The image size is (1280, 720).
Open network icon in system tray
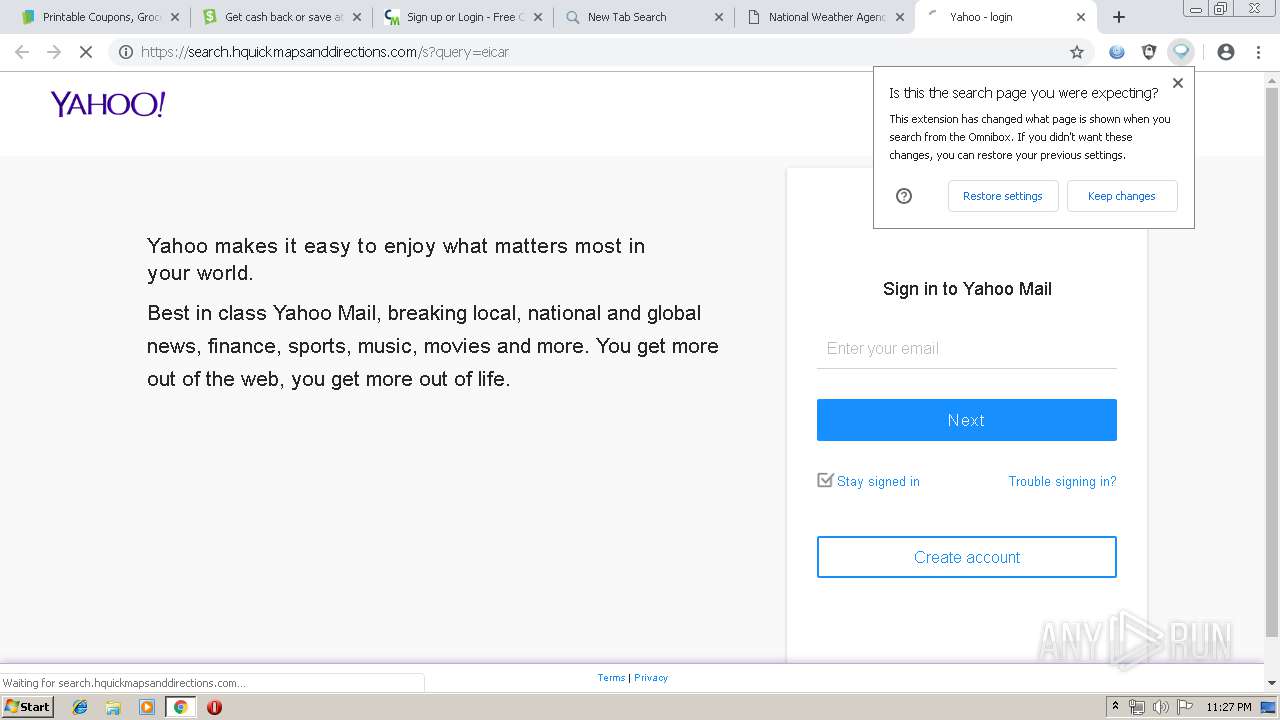1137,707
